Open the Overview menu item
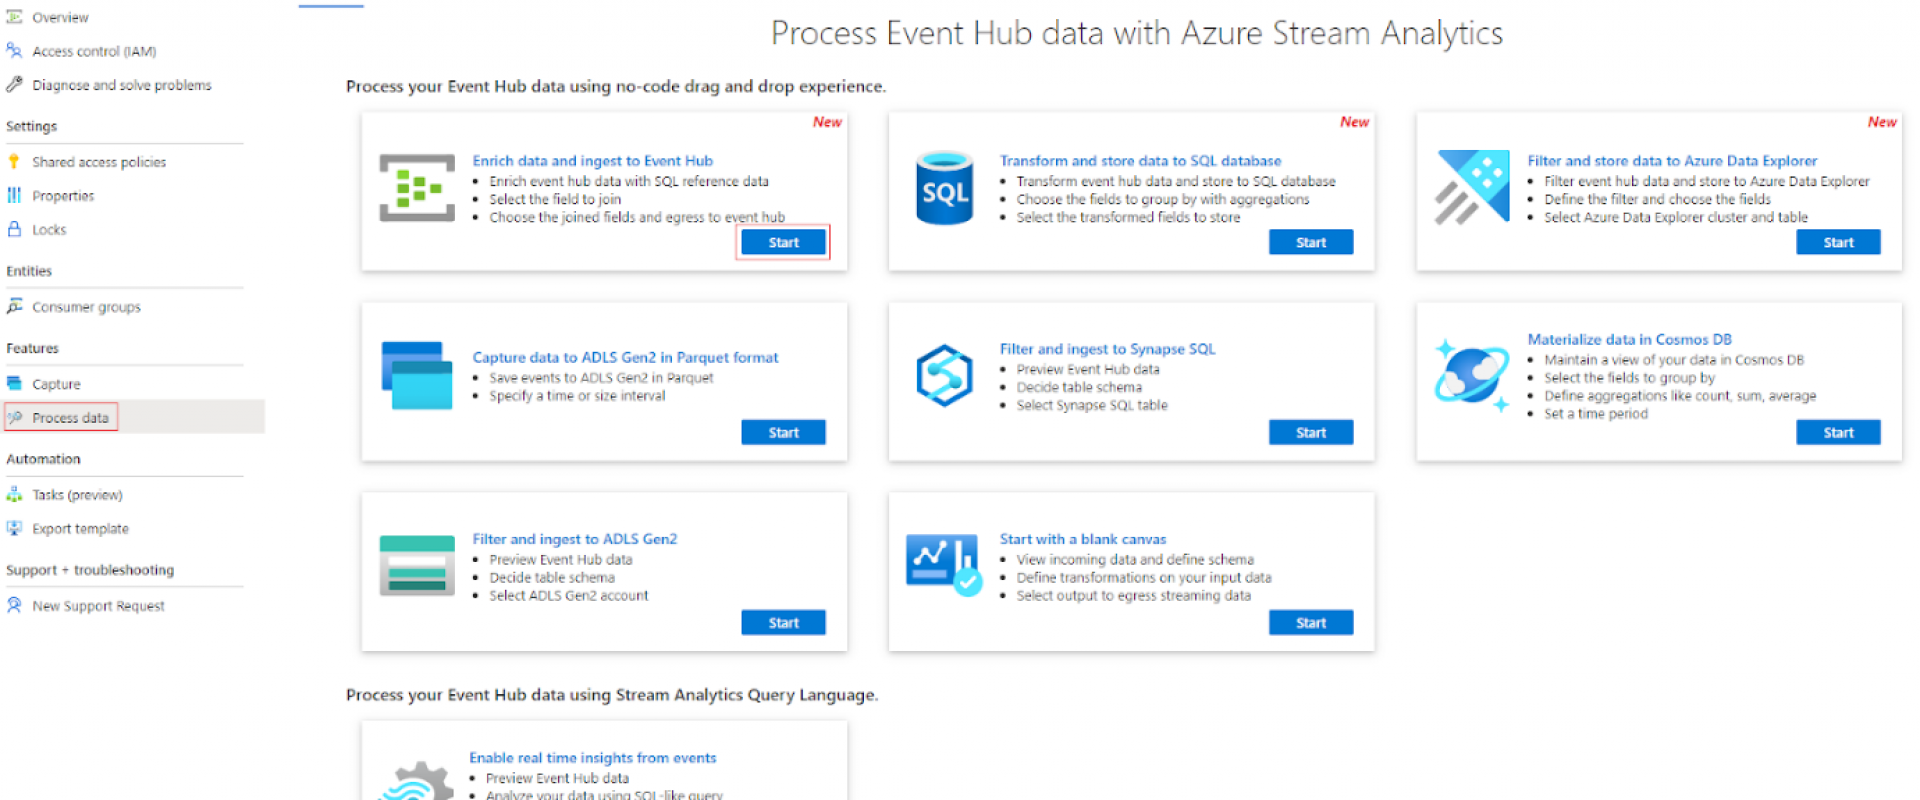1920x800 pixels. 60,17
